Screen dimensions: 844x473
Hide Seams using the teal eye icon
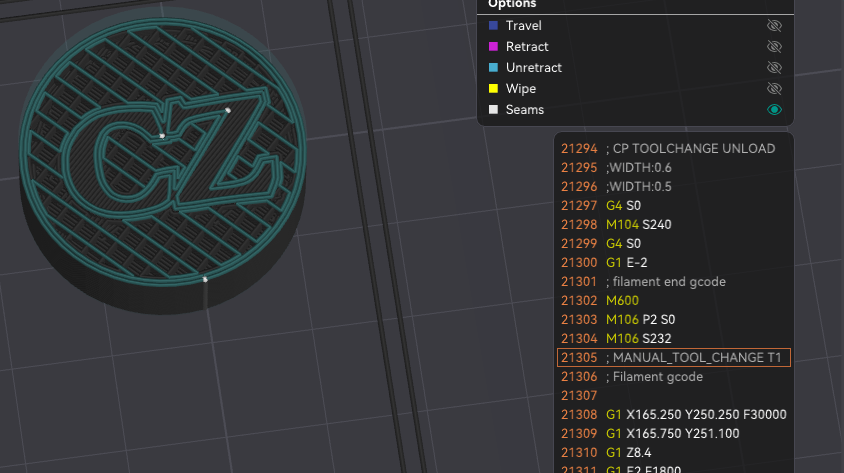[x=774, y=110]
